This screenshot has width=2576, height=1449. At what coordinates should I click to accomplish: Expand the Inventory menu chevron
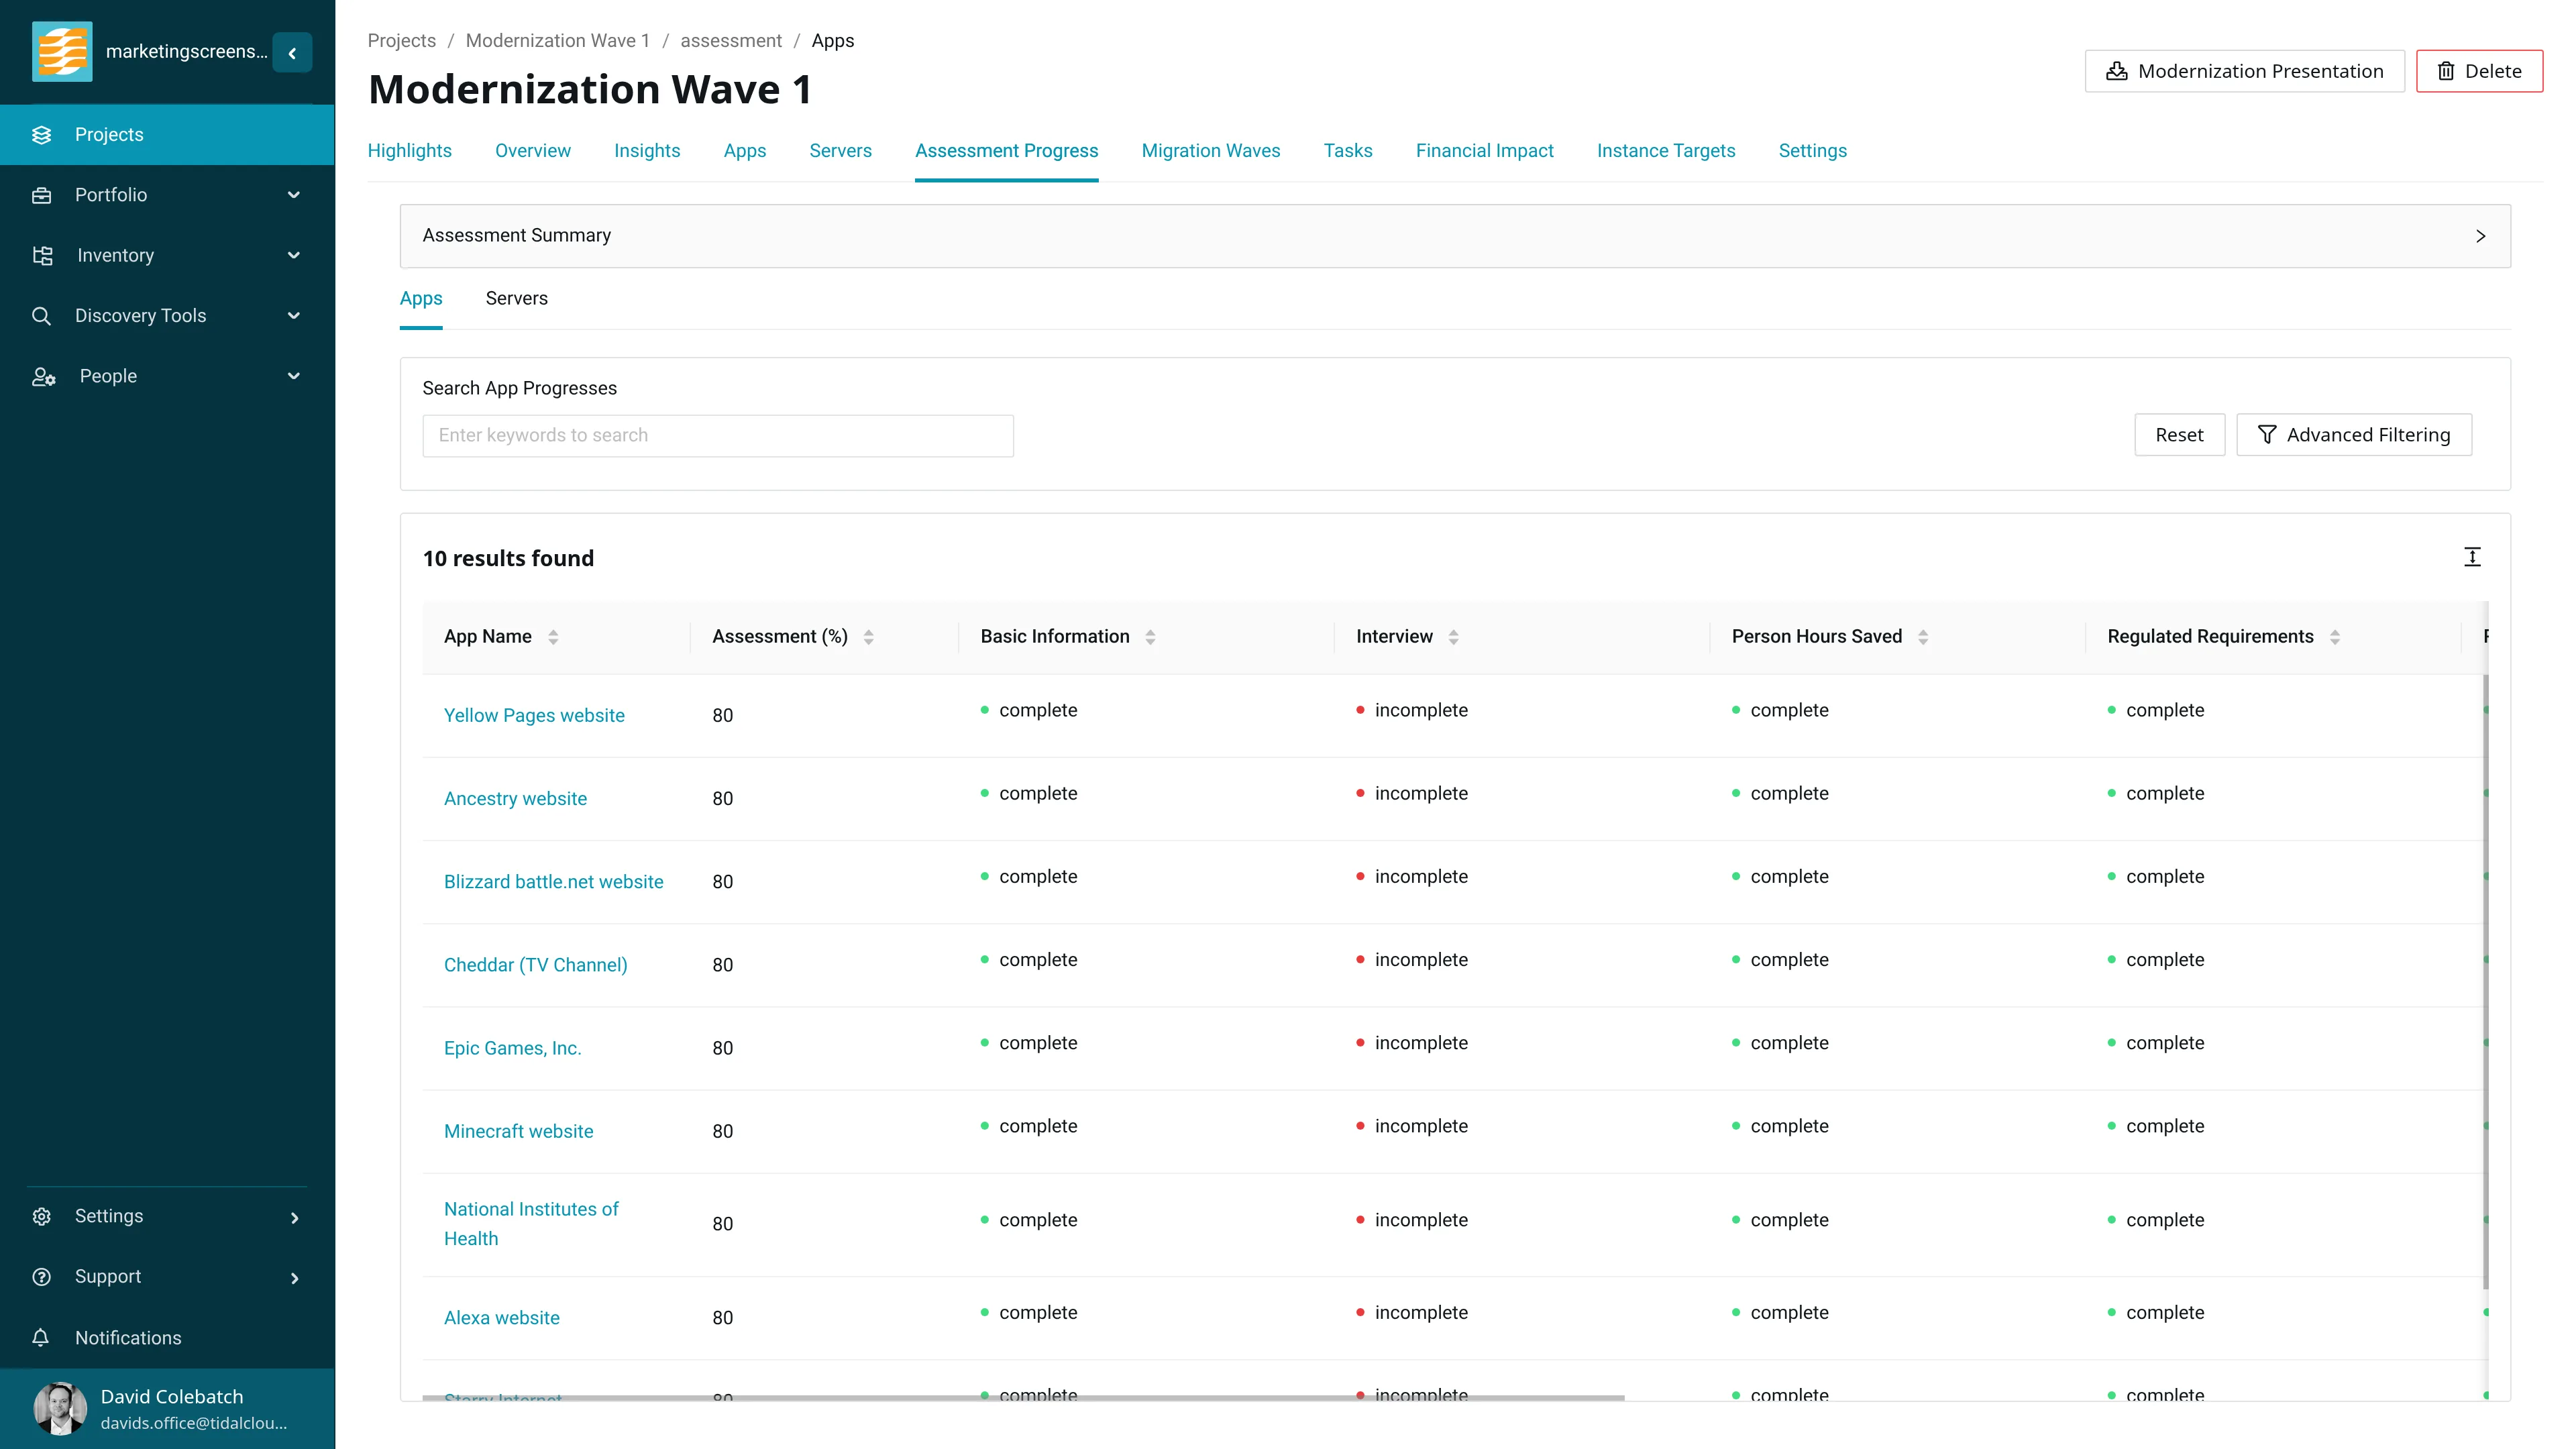click(294, 256)
